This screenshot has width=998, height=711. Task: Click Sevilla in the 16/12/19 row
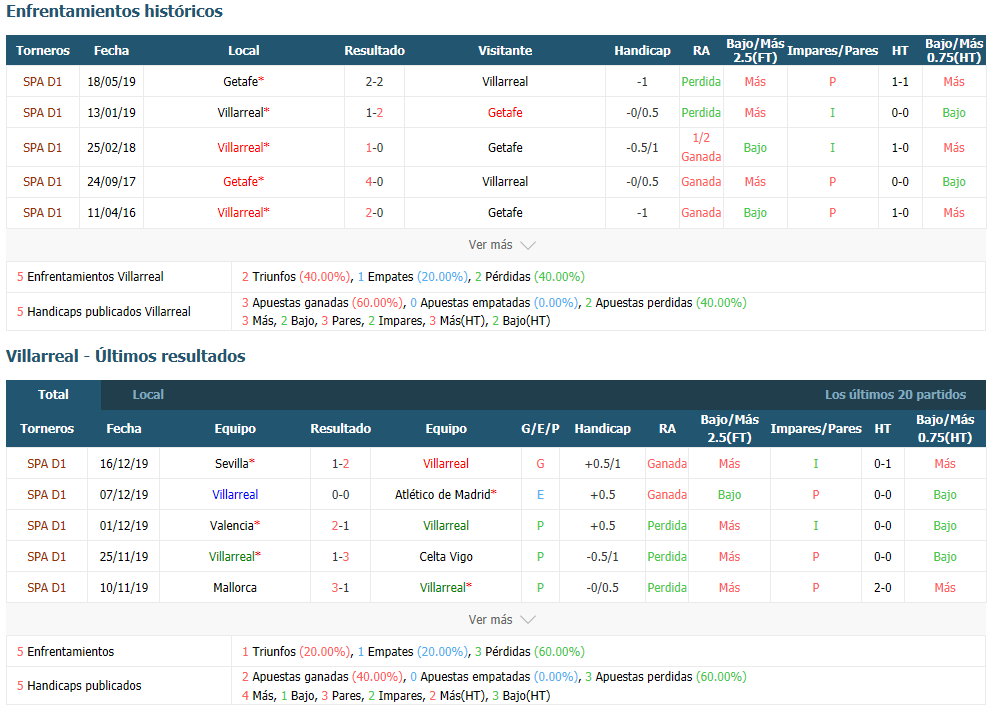pos(234,463)
